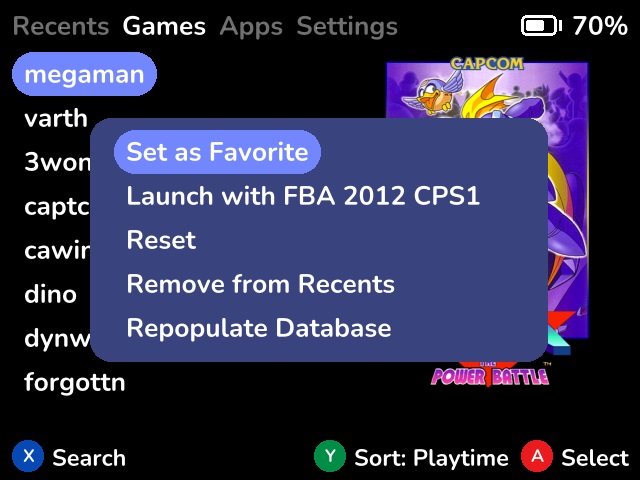Select Set as Favorite option
Screen dimensions: 640x480
(218, 152)
